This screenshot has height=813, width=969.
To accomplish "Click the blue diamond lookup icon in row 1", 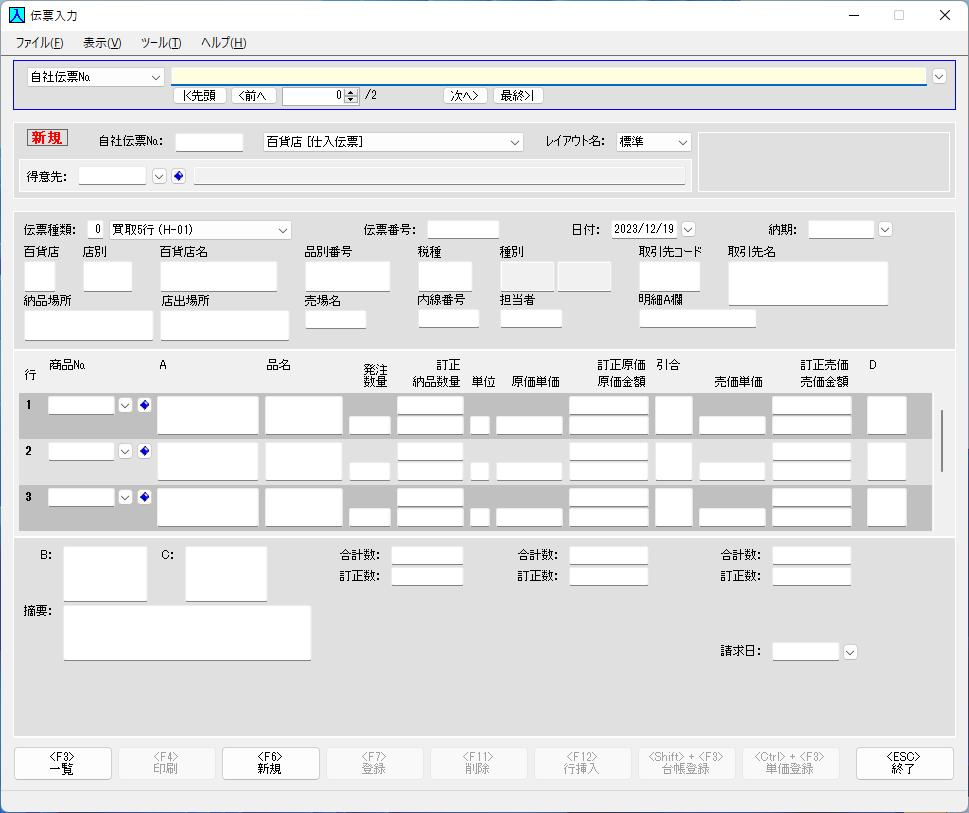I will click(145, 405).
